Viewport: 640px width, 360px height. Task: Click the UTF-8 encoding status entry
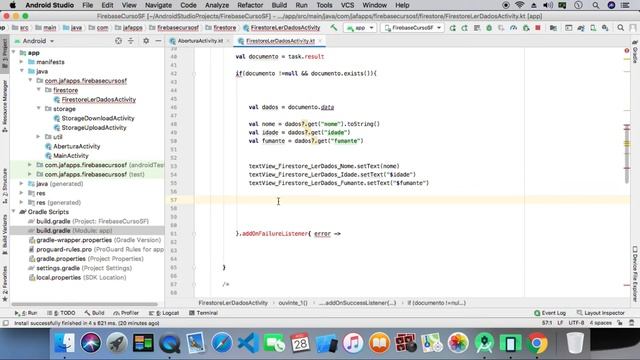pyautogui.click(x=576, y=323)
